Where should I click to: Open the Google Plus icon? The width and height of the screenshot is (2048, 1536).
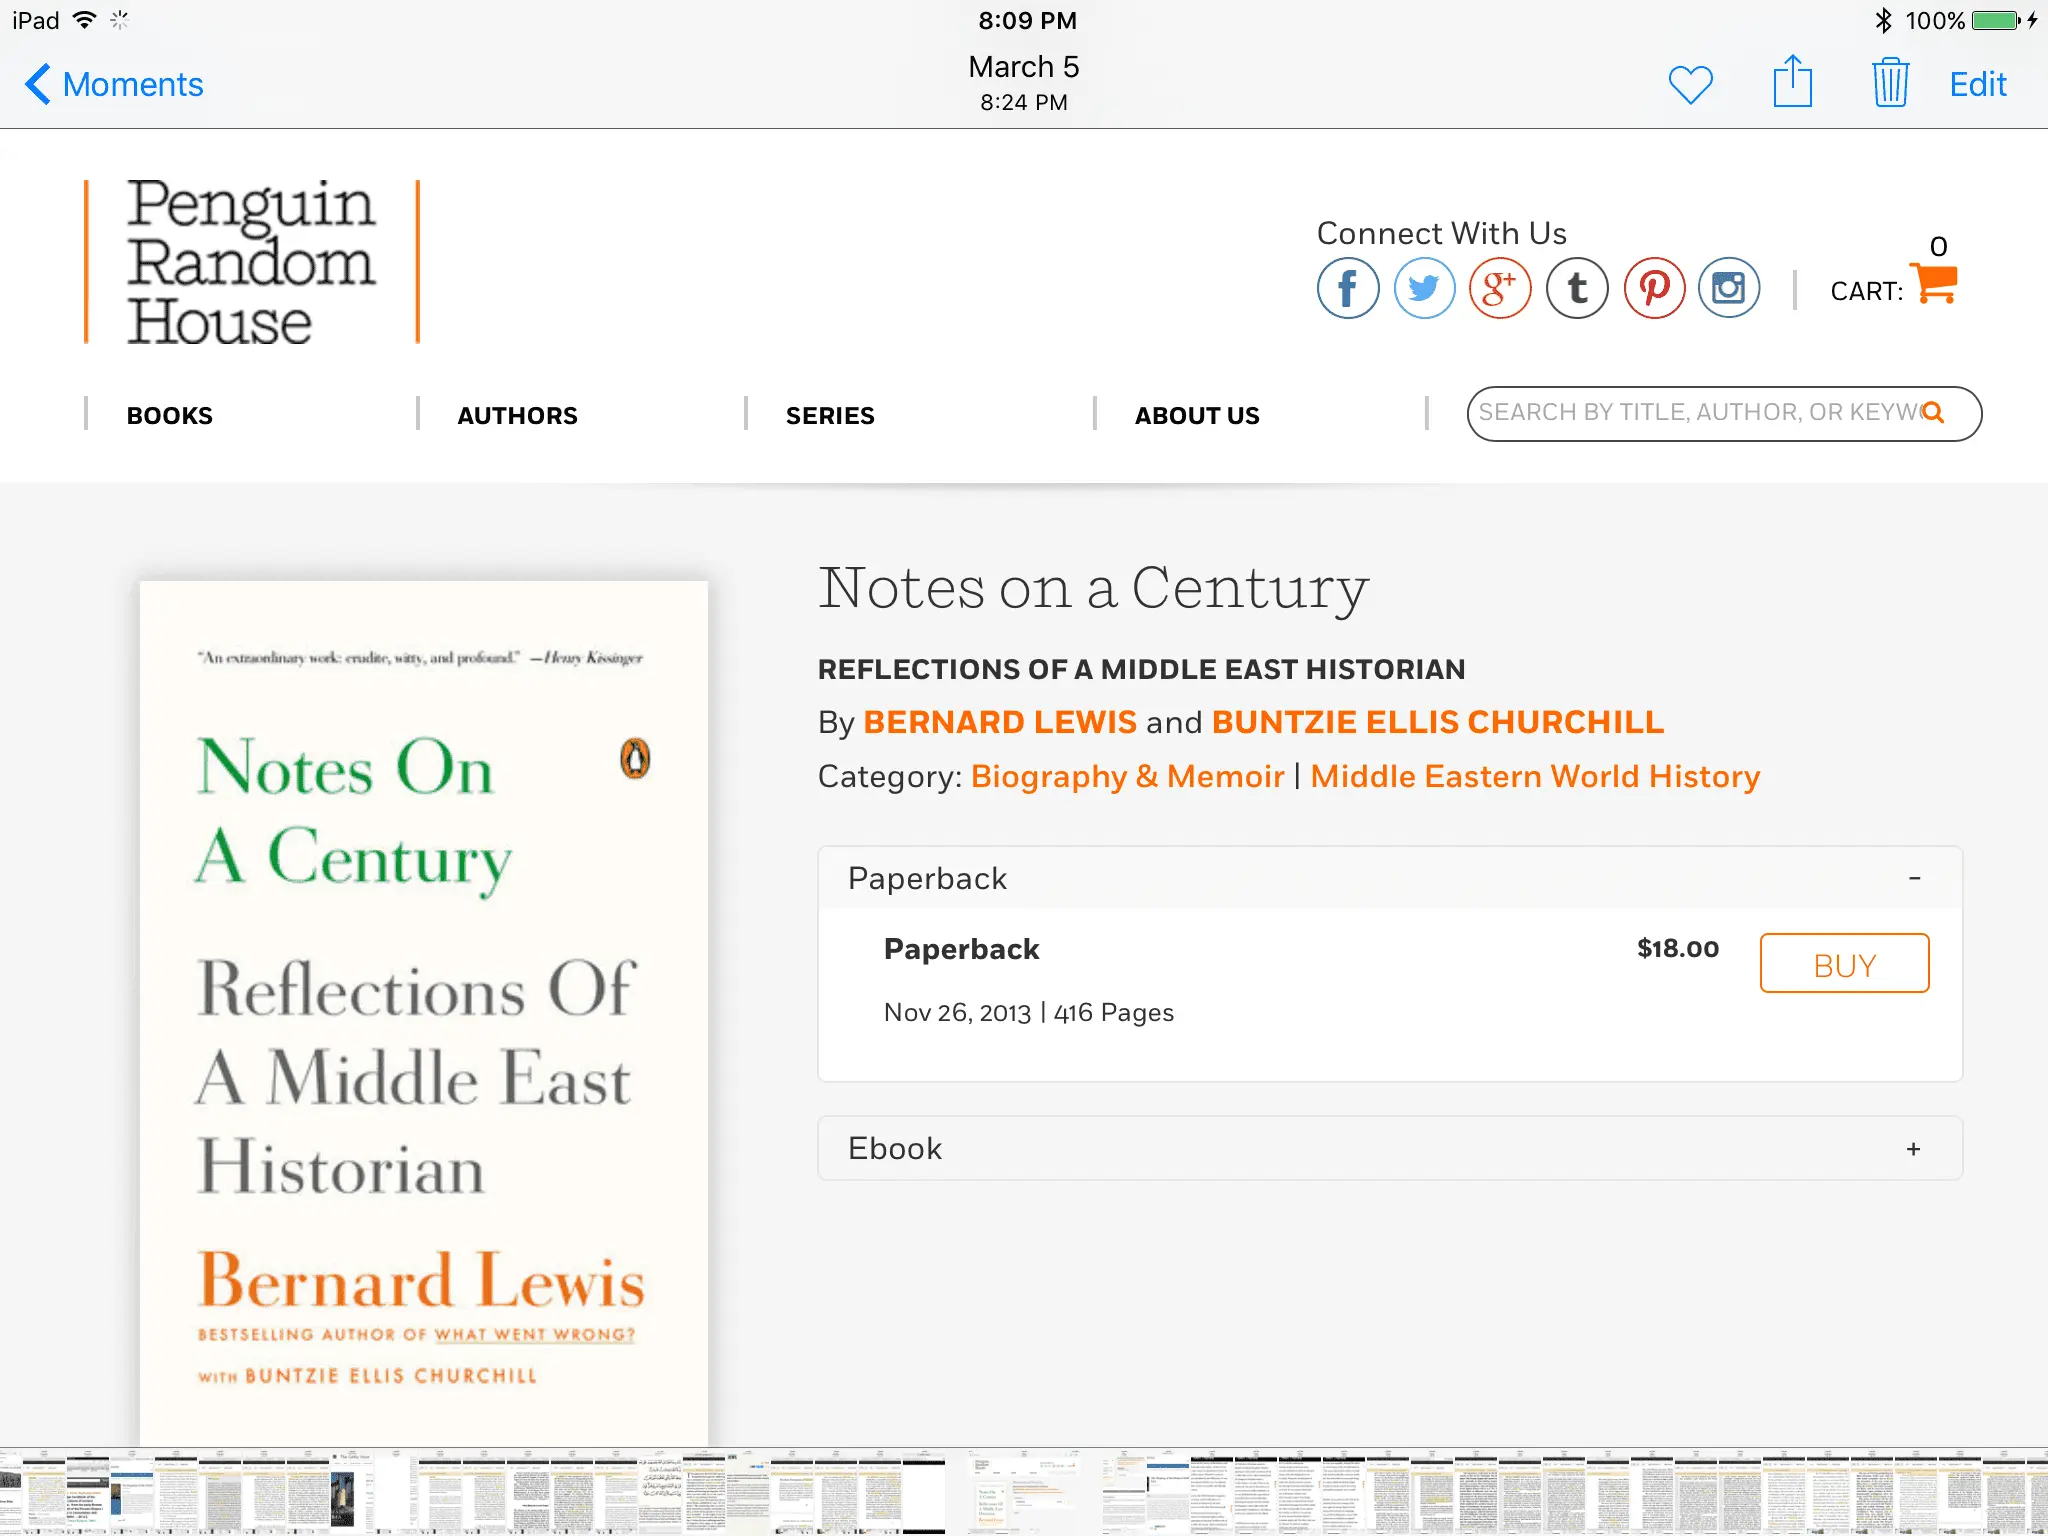[1500, 289]
